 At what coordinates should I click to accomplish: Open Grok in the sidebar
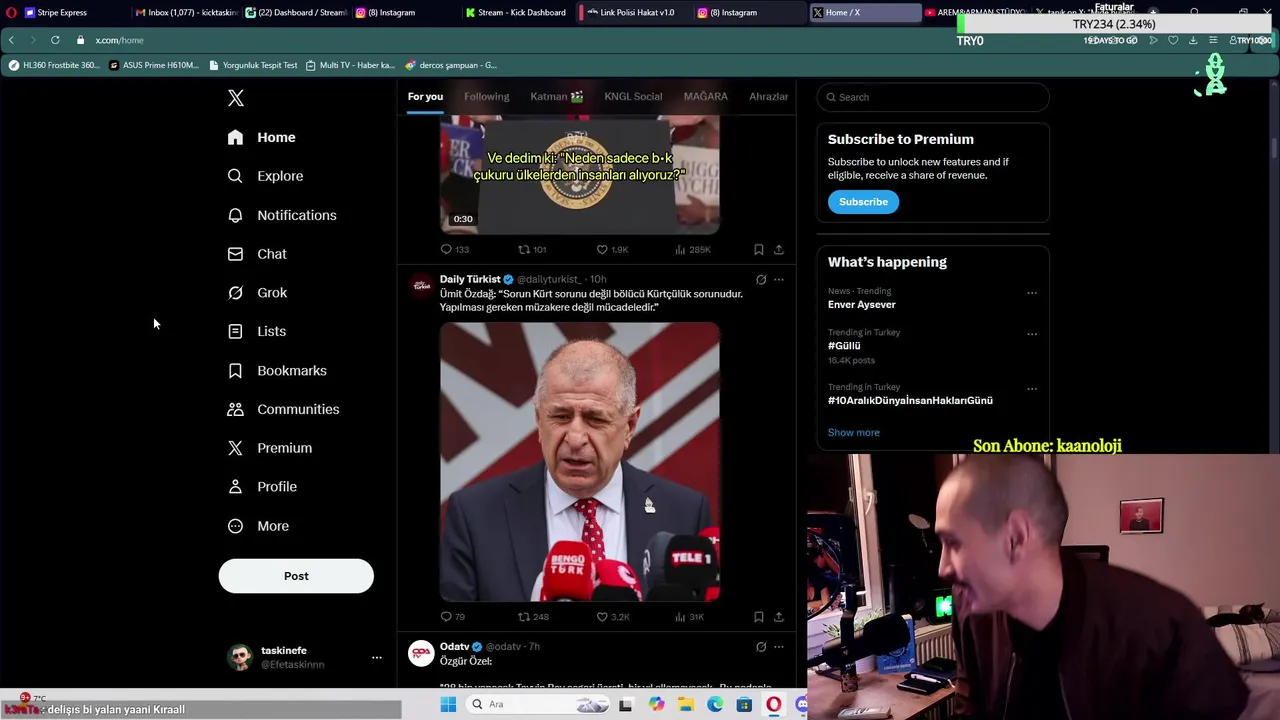pyautogui.click(x=257, y=293)
